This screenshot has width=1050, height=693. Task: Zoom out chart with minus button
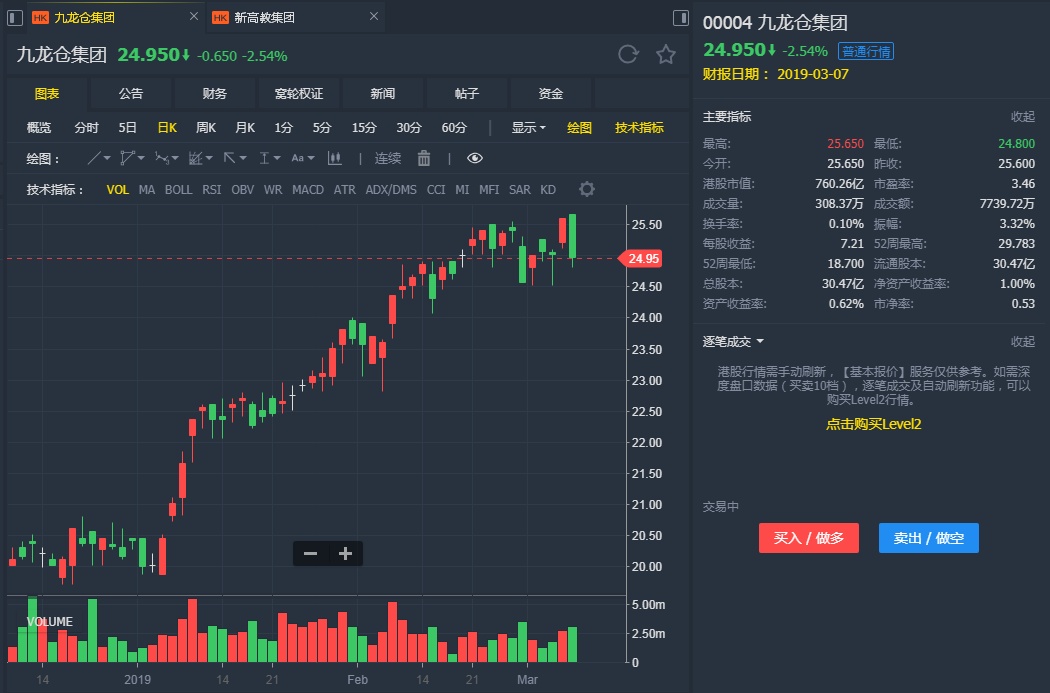310,554
